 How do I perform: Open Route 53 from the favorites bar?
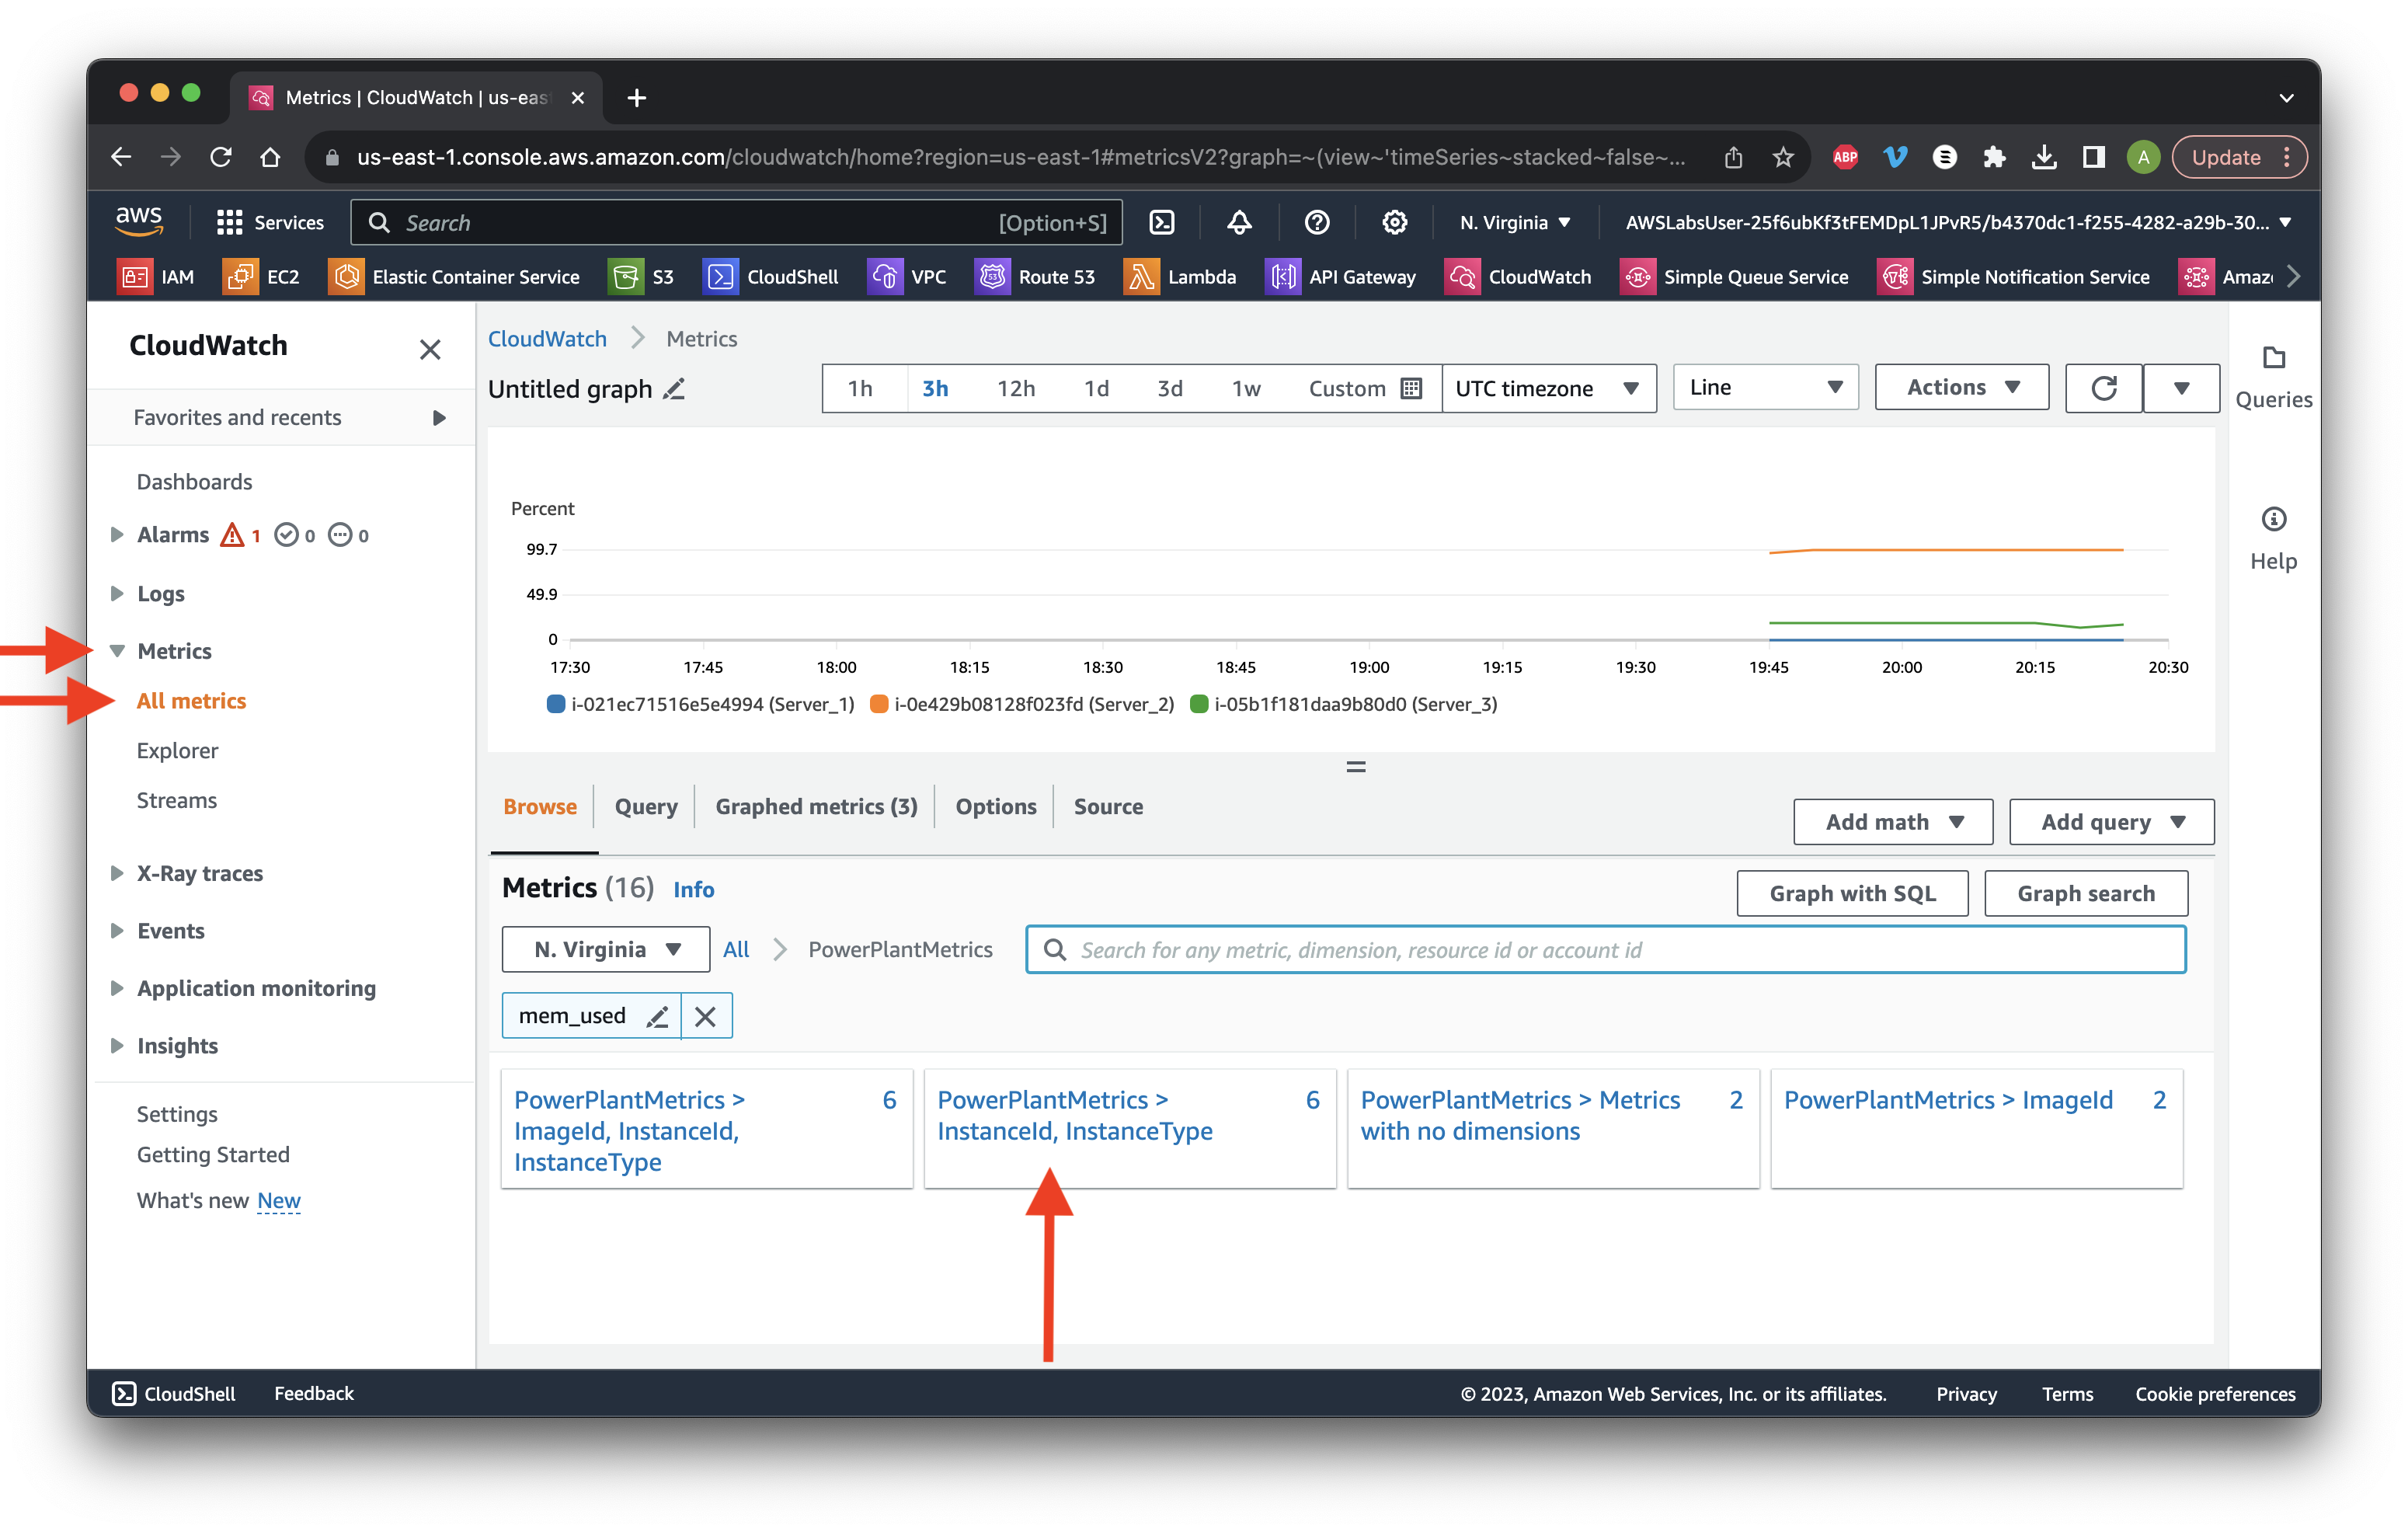pos(1036,277)
